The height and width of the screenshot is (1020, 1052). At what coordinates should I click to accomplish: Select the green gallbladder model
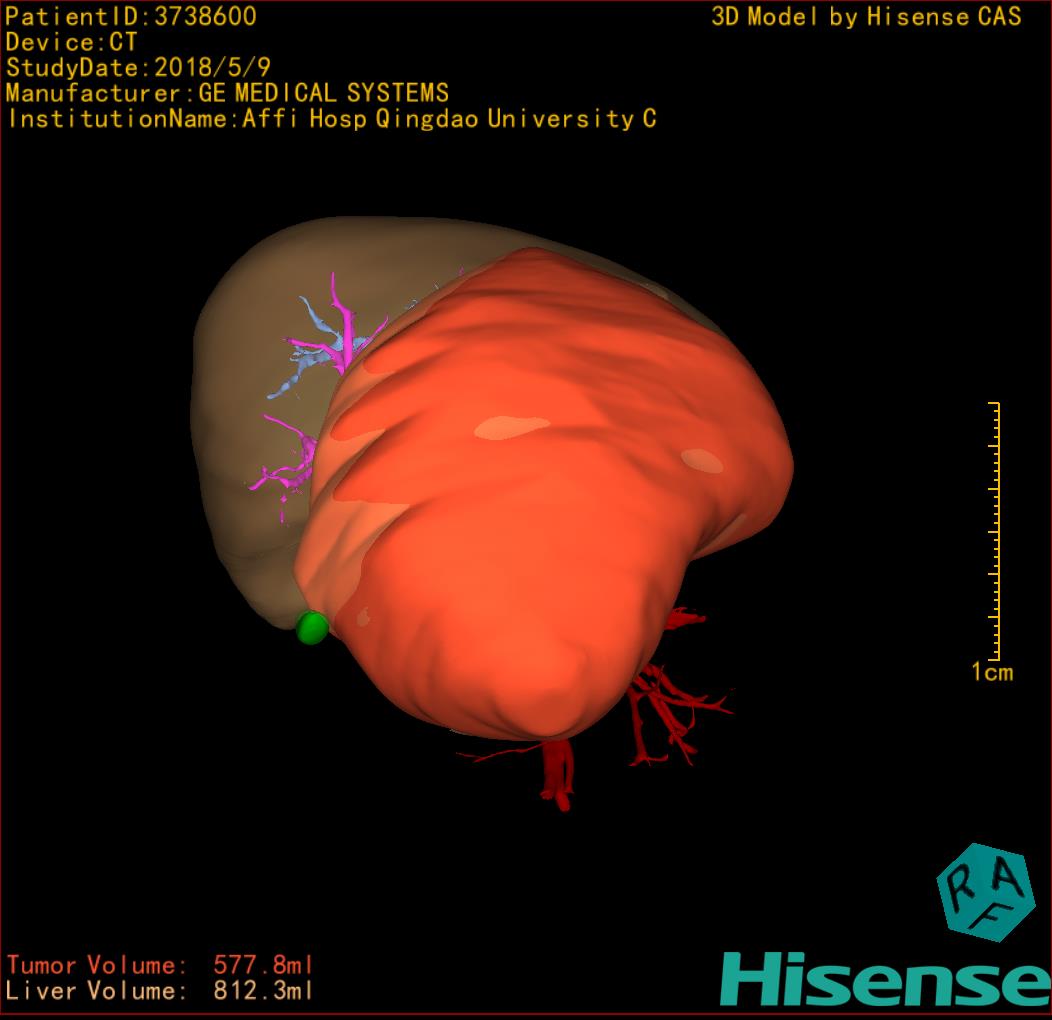click(312, 627)
